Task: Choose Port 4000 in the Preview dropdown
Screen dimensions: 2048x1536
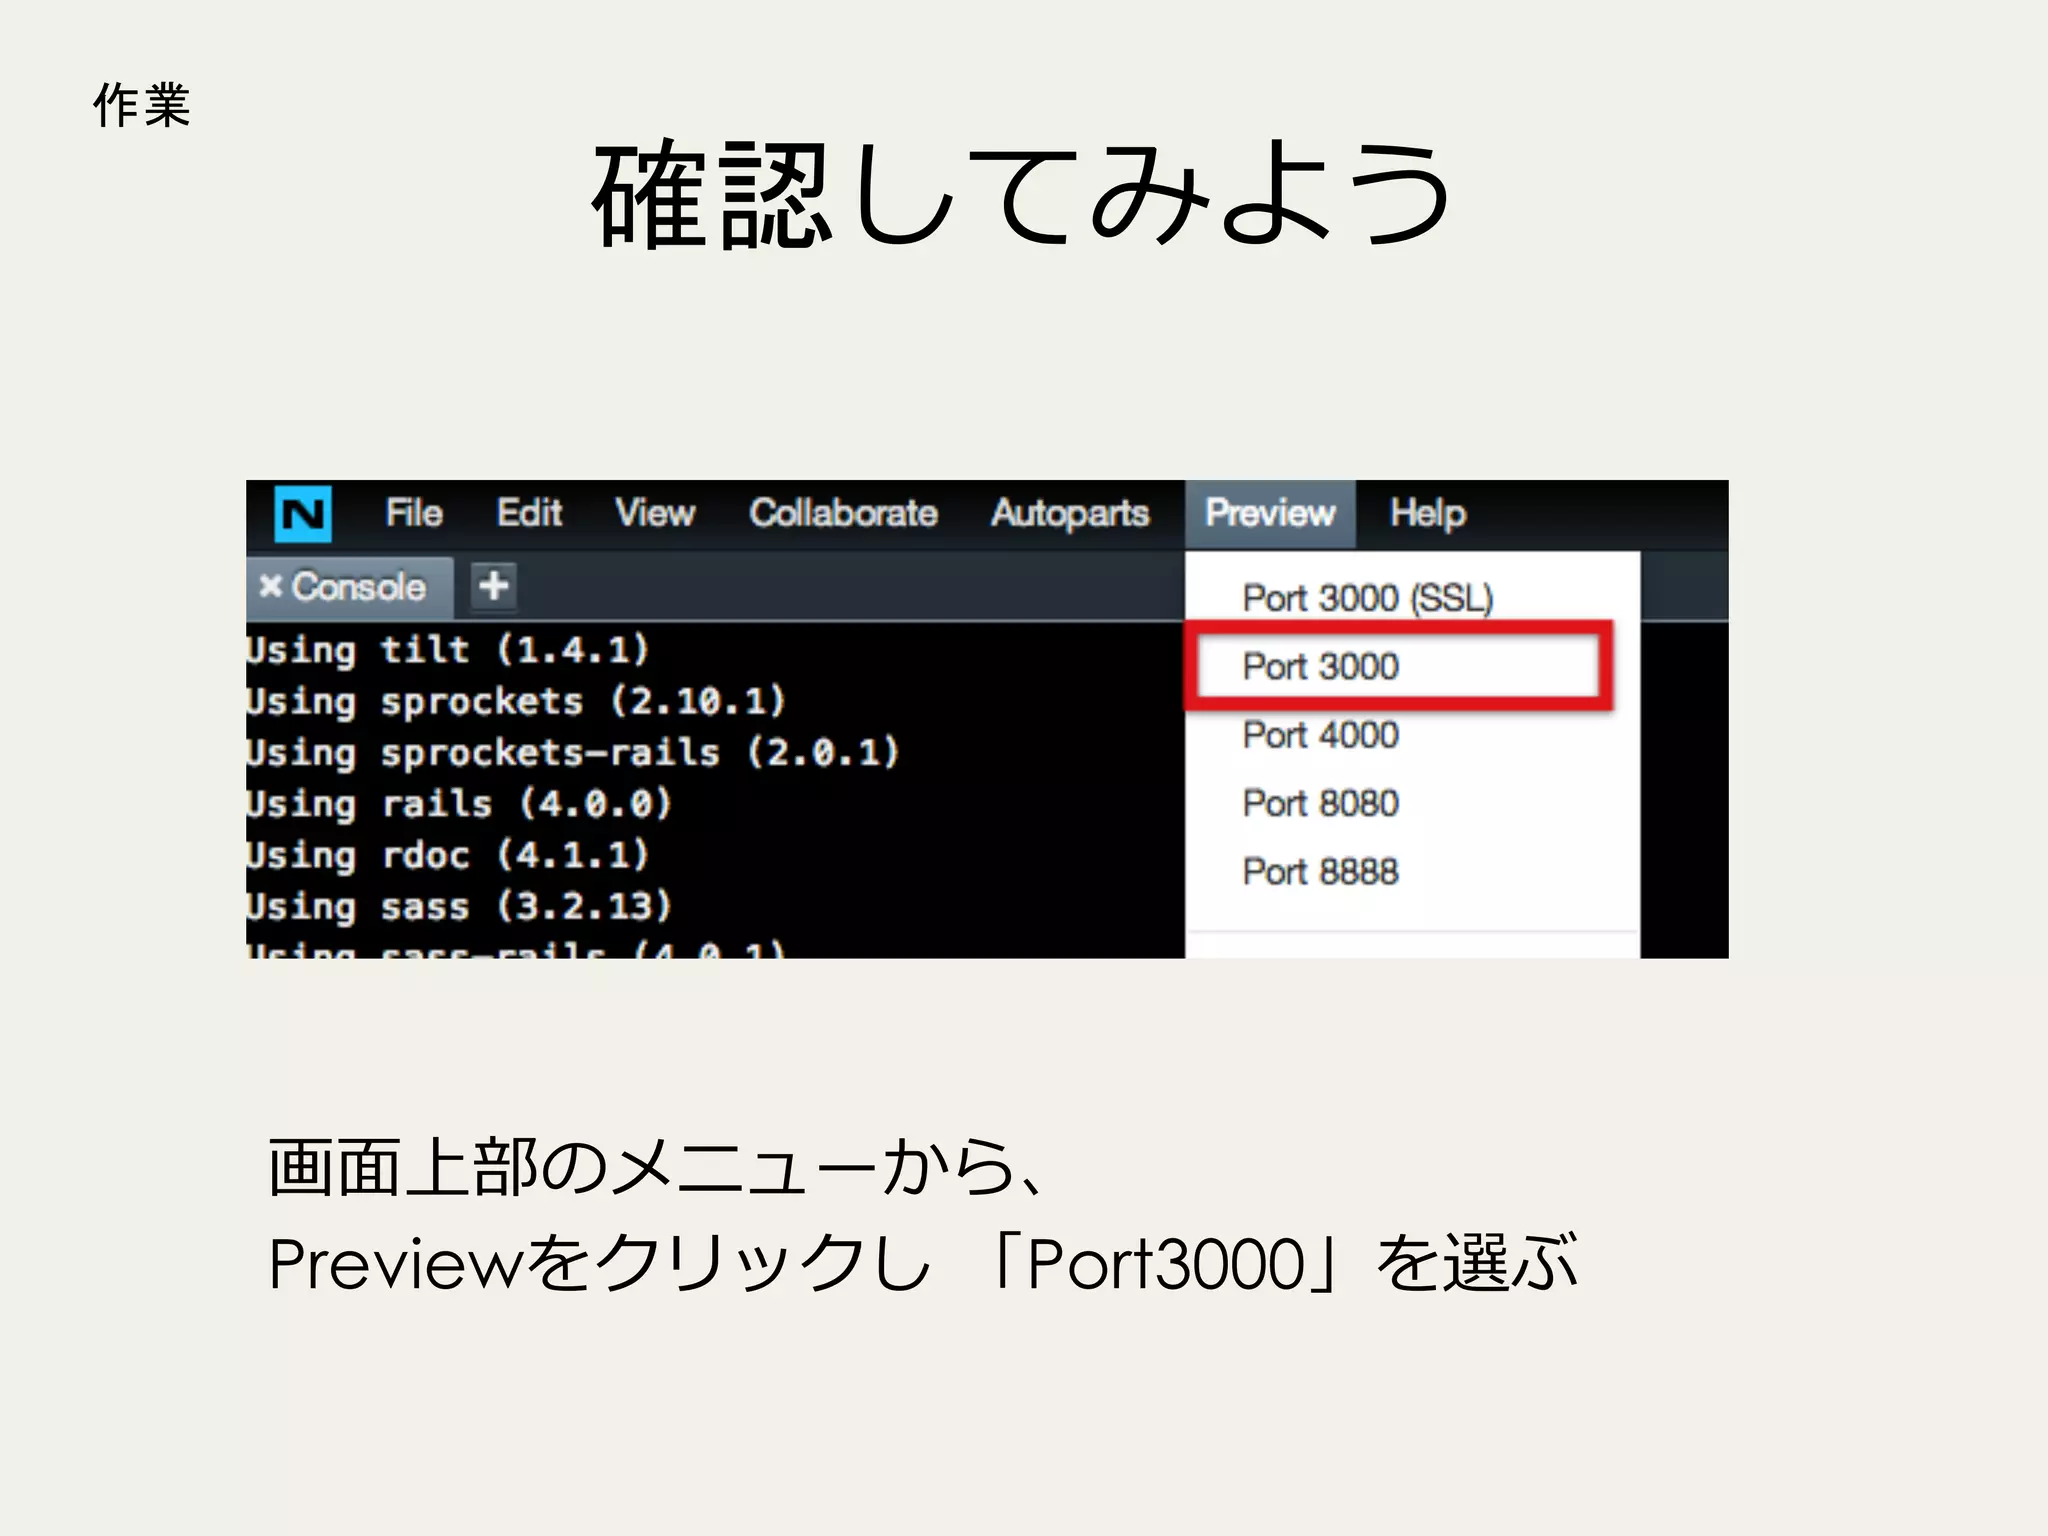Action: tap(1320, 735)
